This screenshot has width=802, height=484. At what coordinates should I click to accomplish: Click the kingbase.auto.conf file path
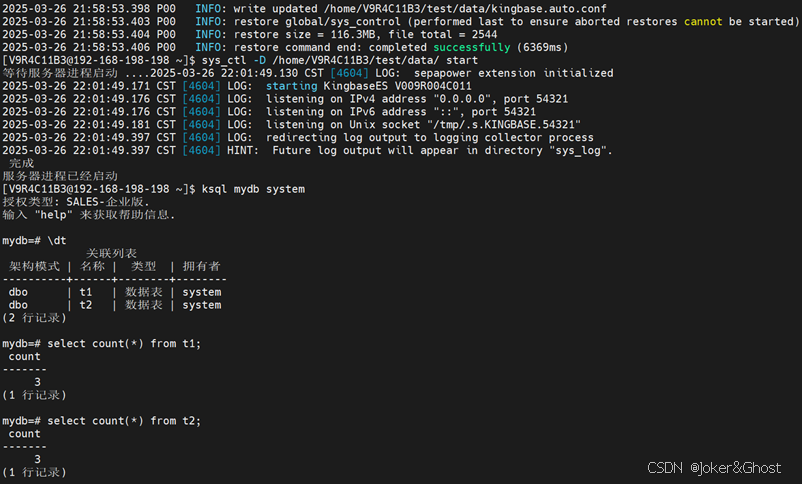coord(465,9)
